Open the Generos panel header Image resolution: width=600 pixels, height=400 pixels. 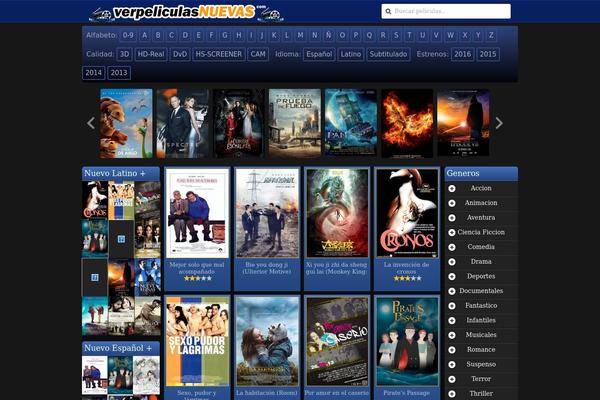pos(481,173)
